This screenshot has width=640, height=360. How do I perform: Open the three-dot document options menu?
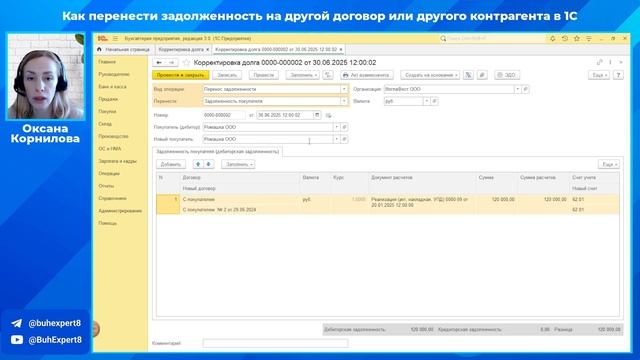pyautogui.click(x=611, y=62)
